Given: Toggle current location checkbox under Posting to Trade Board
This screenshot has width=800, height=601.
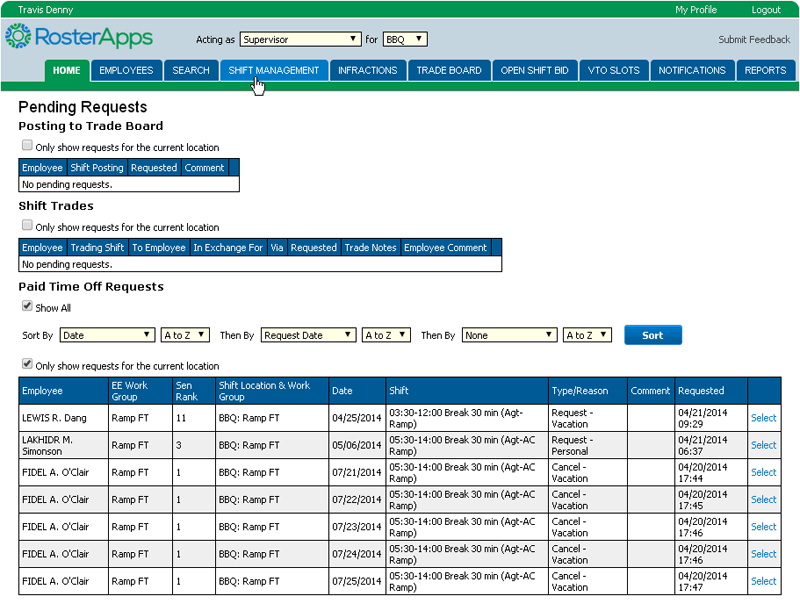Looking at the screenshot, I should (28, 146).
